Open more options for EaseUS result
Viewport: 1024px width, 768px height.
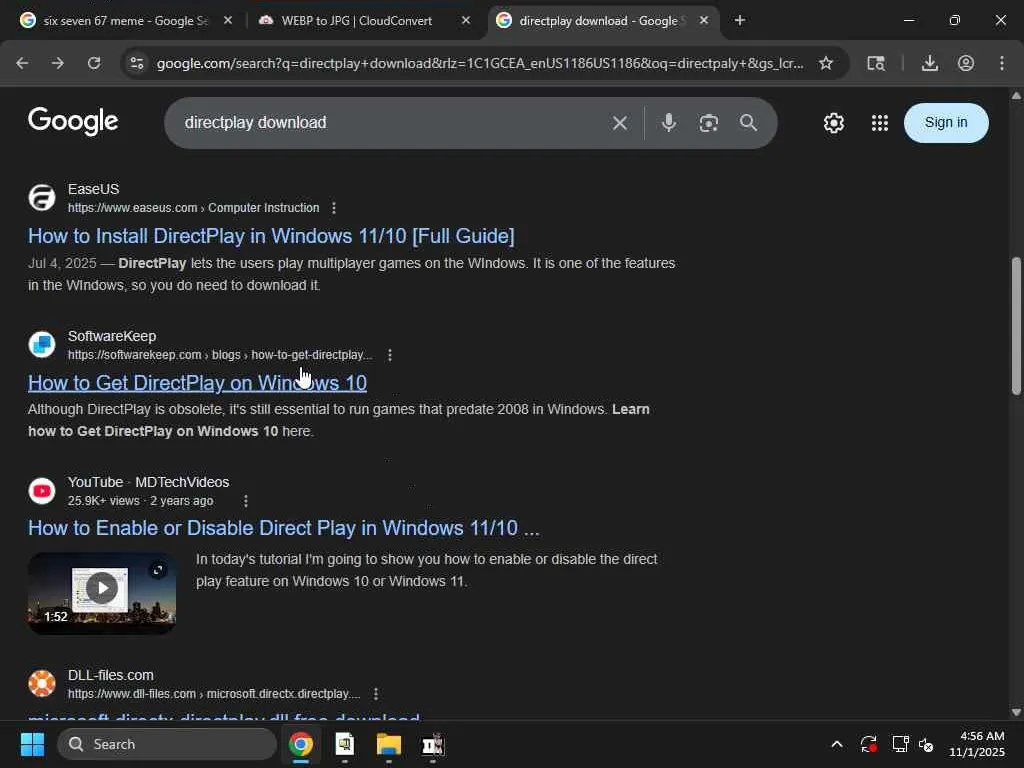coord(334,208)
